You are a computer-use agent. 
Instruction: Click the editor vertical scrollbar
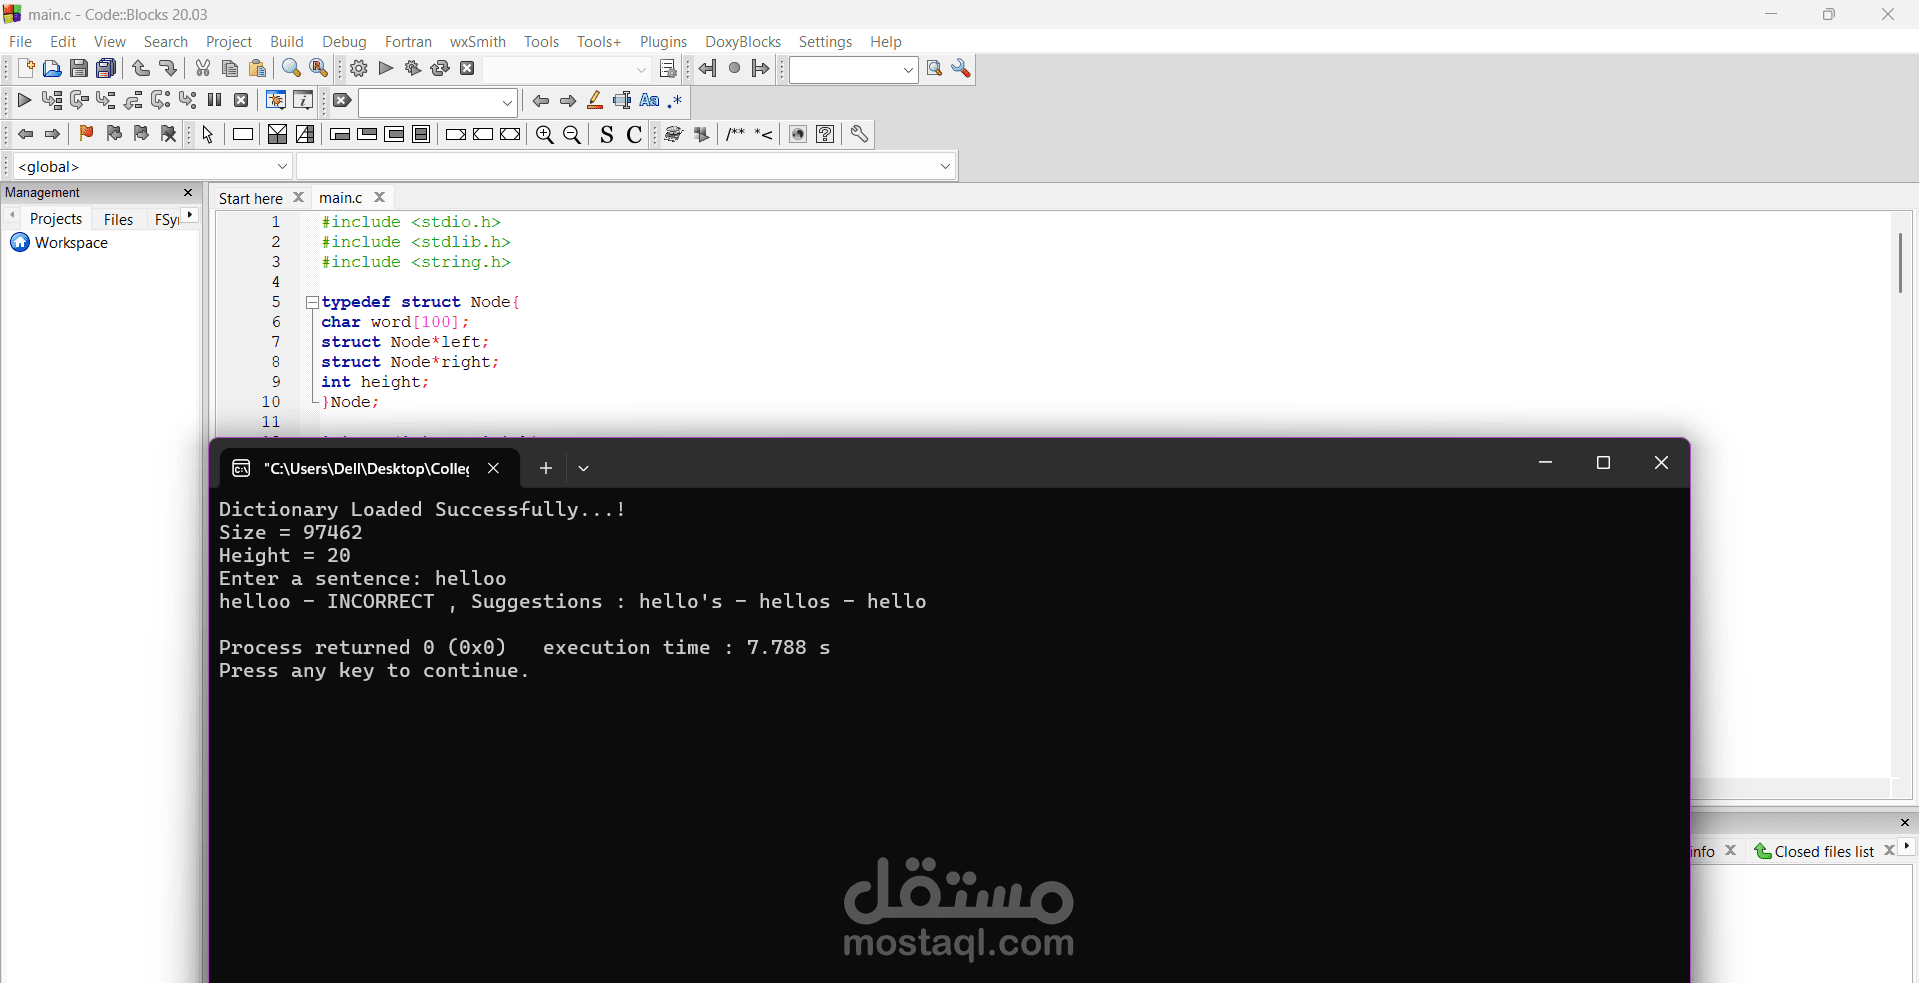tap(1900, 263)
